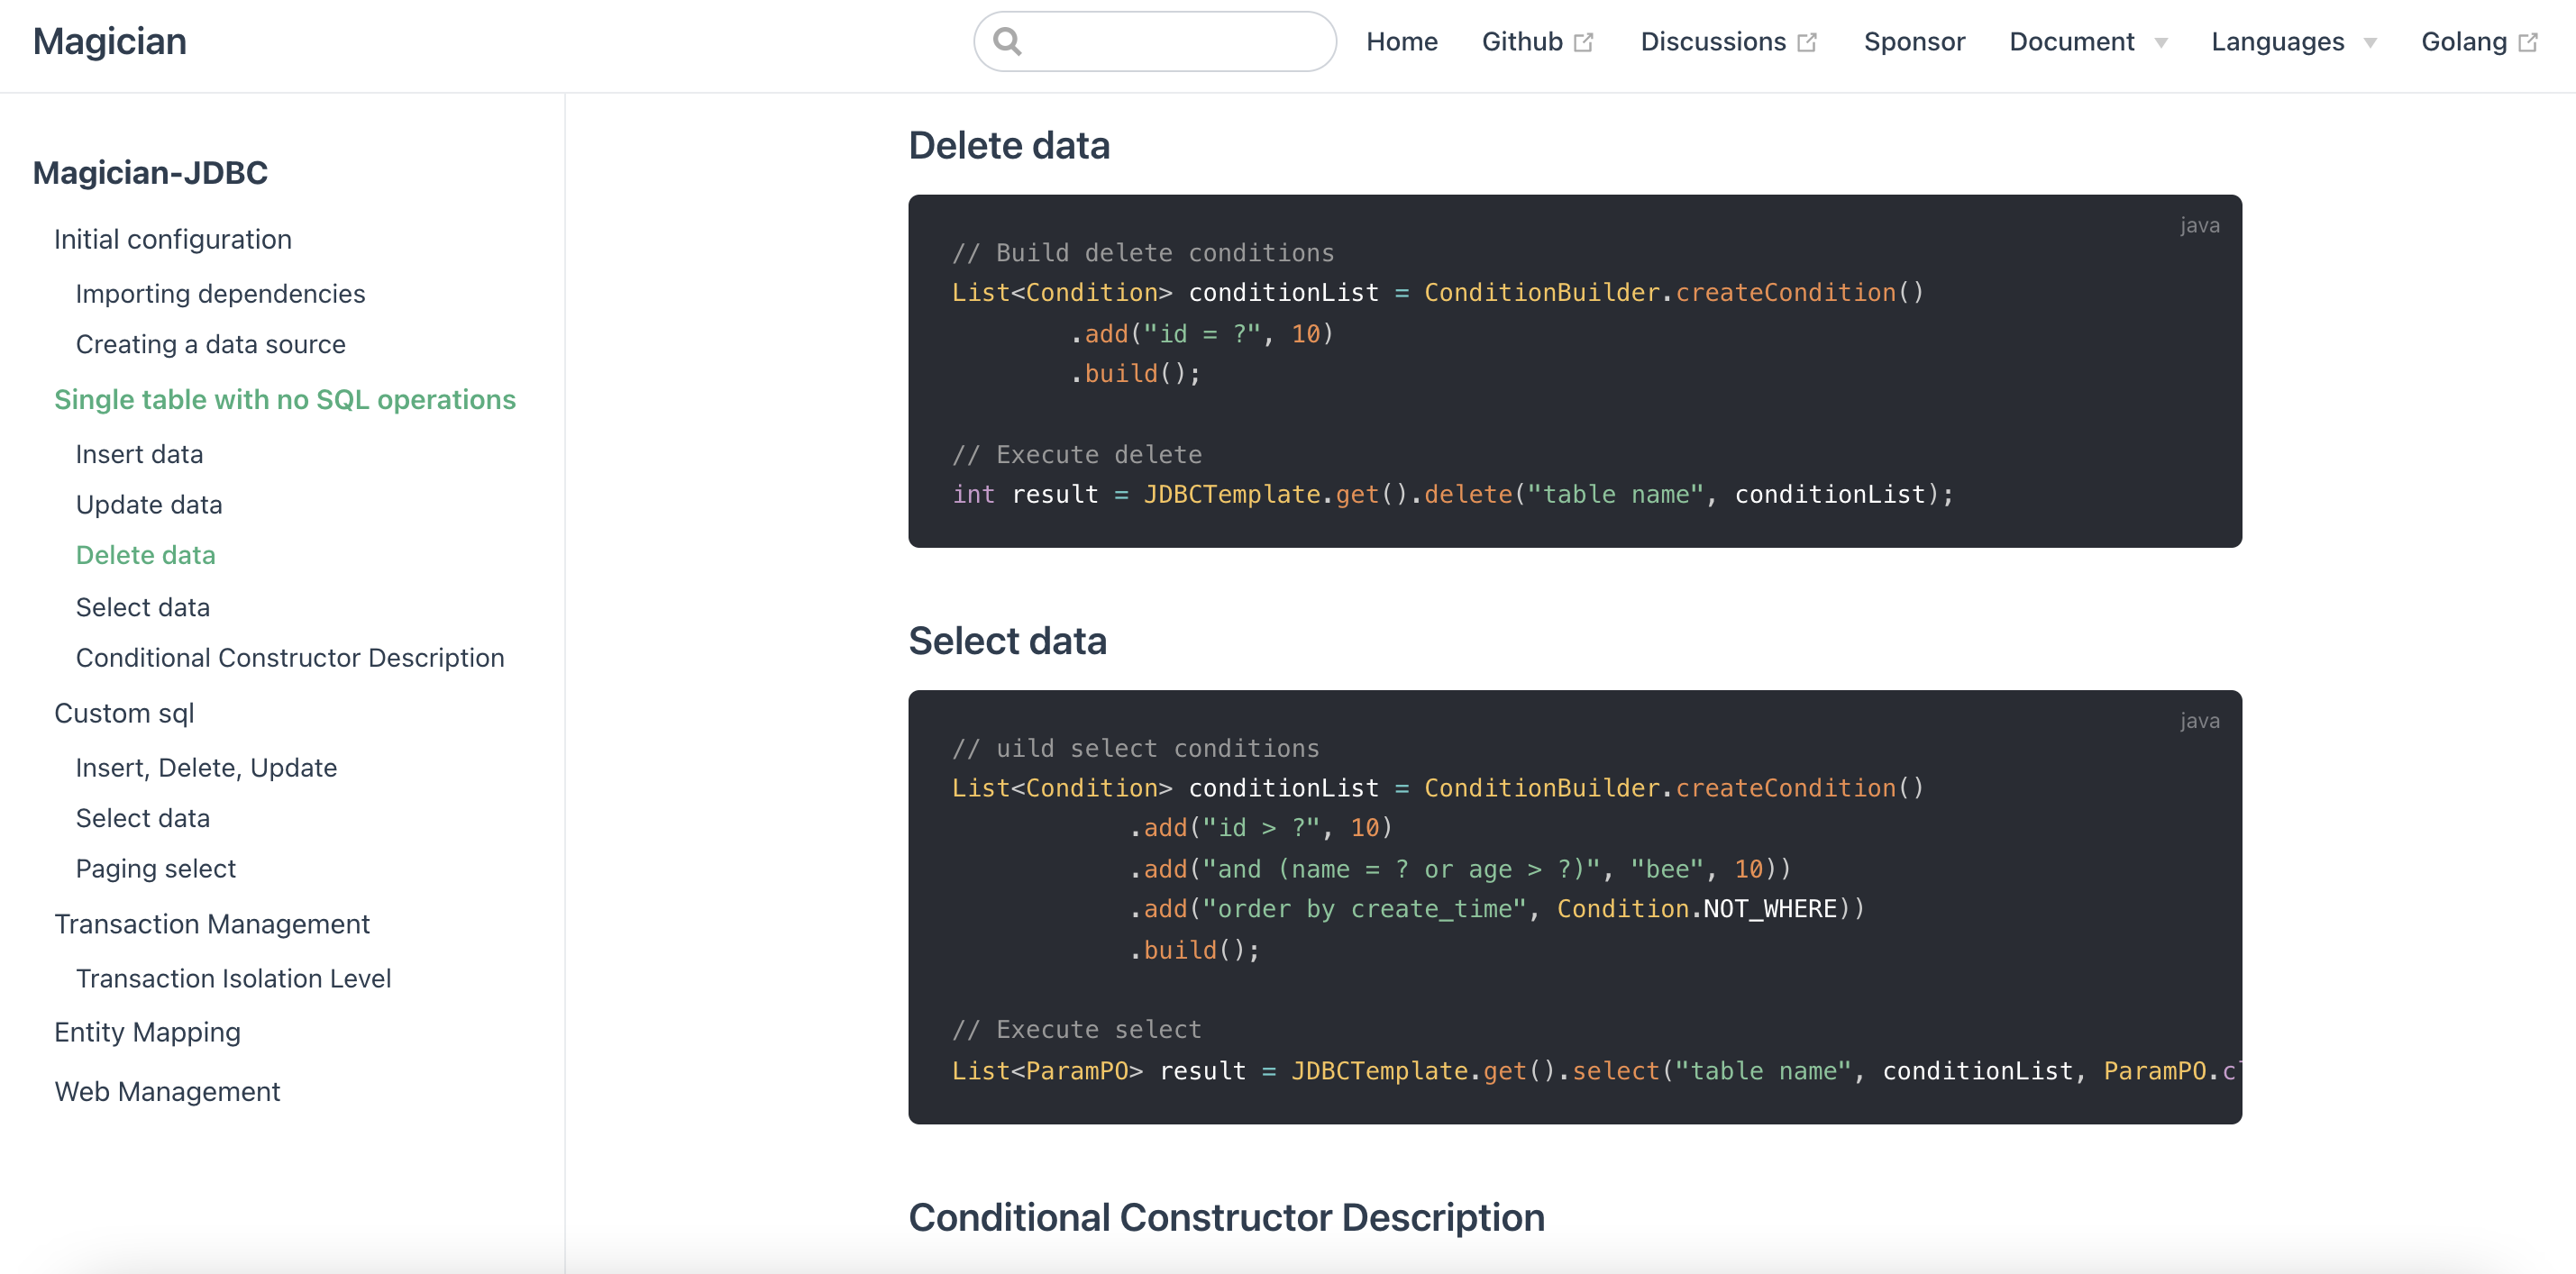Open Initial configuration in sidebar
2576x1274 pixels.
point(172,239)
